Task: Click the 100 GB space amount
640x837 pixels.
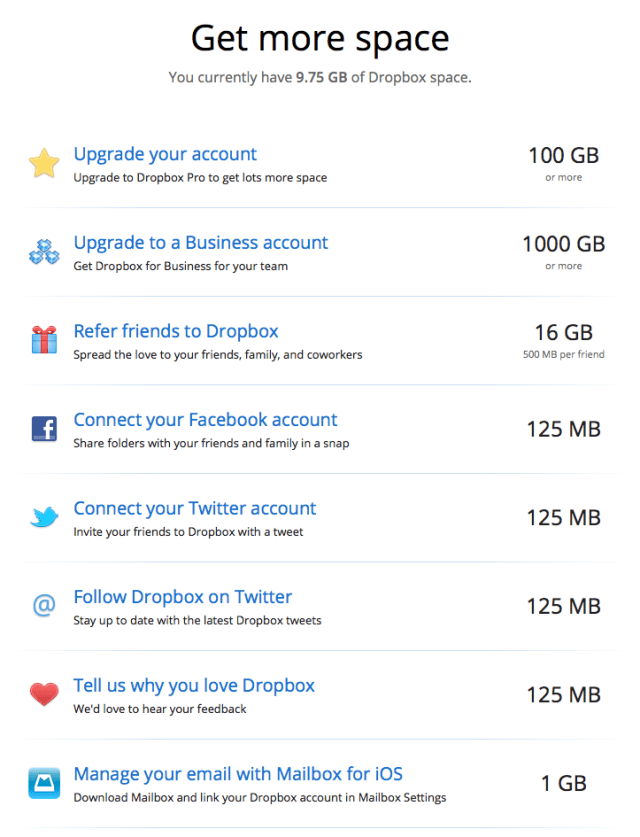Action: tap(563, 156)
